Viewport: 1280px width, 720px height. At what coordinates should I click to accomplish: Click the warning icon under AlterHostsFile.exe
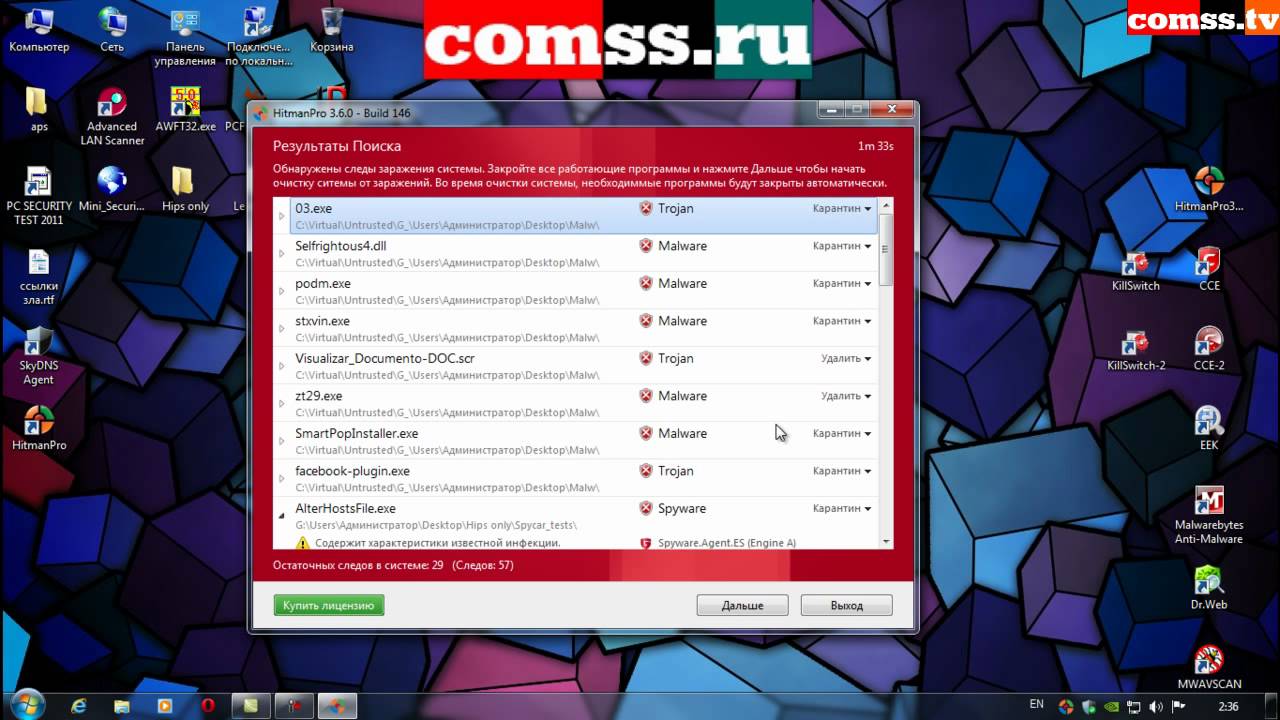pos(302,543)
